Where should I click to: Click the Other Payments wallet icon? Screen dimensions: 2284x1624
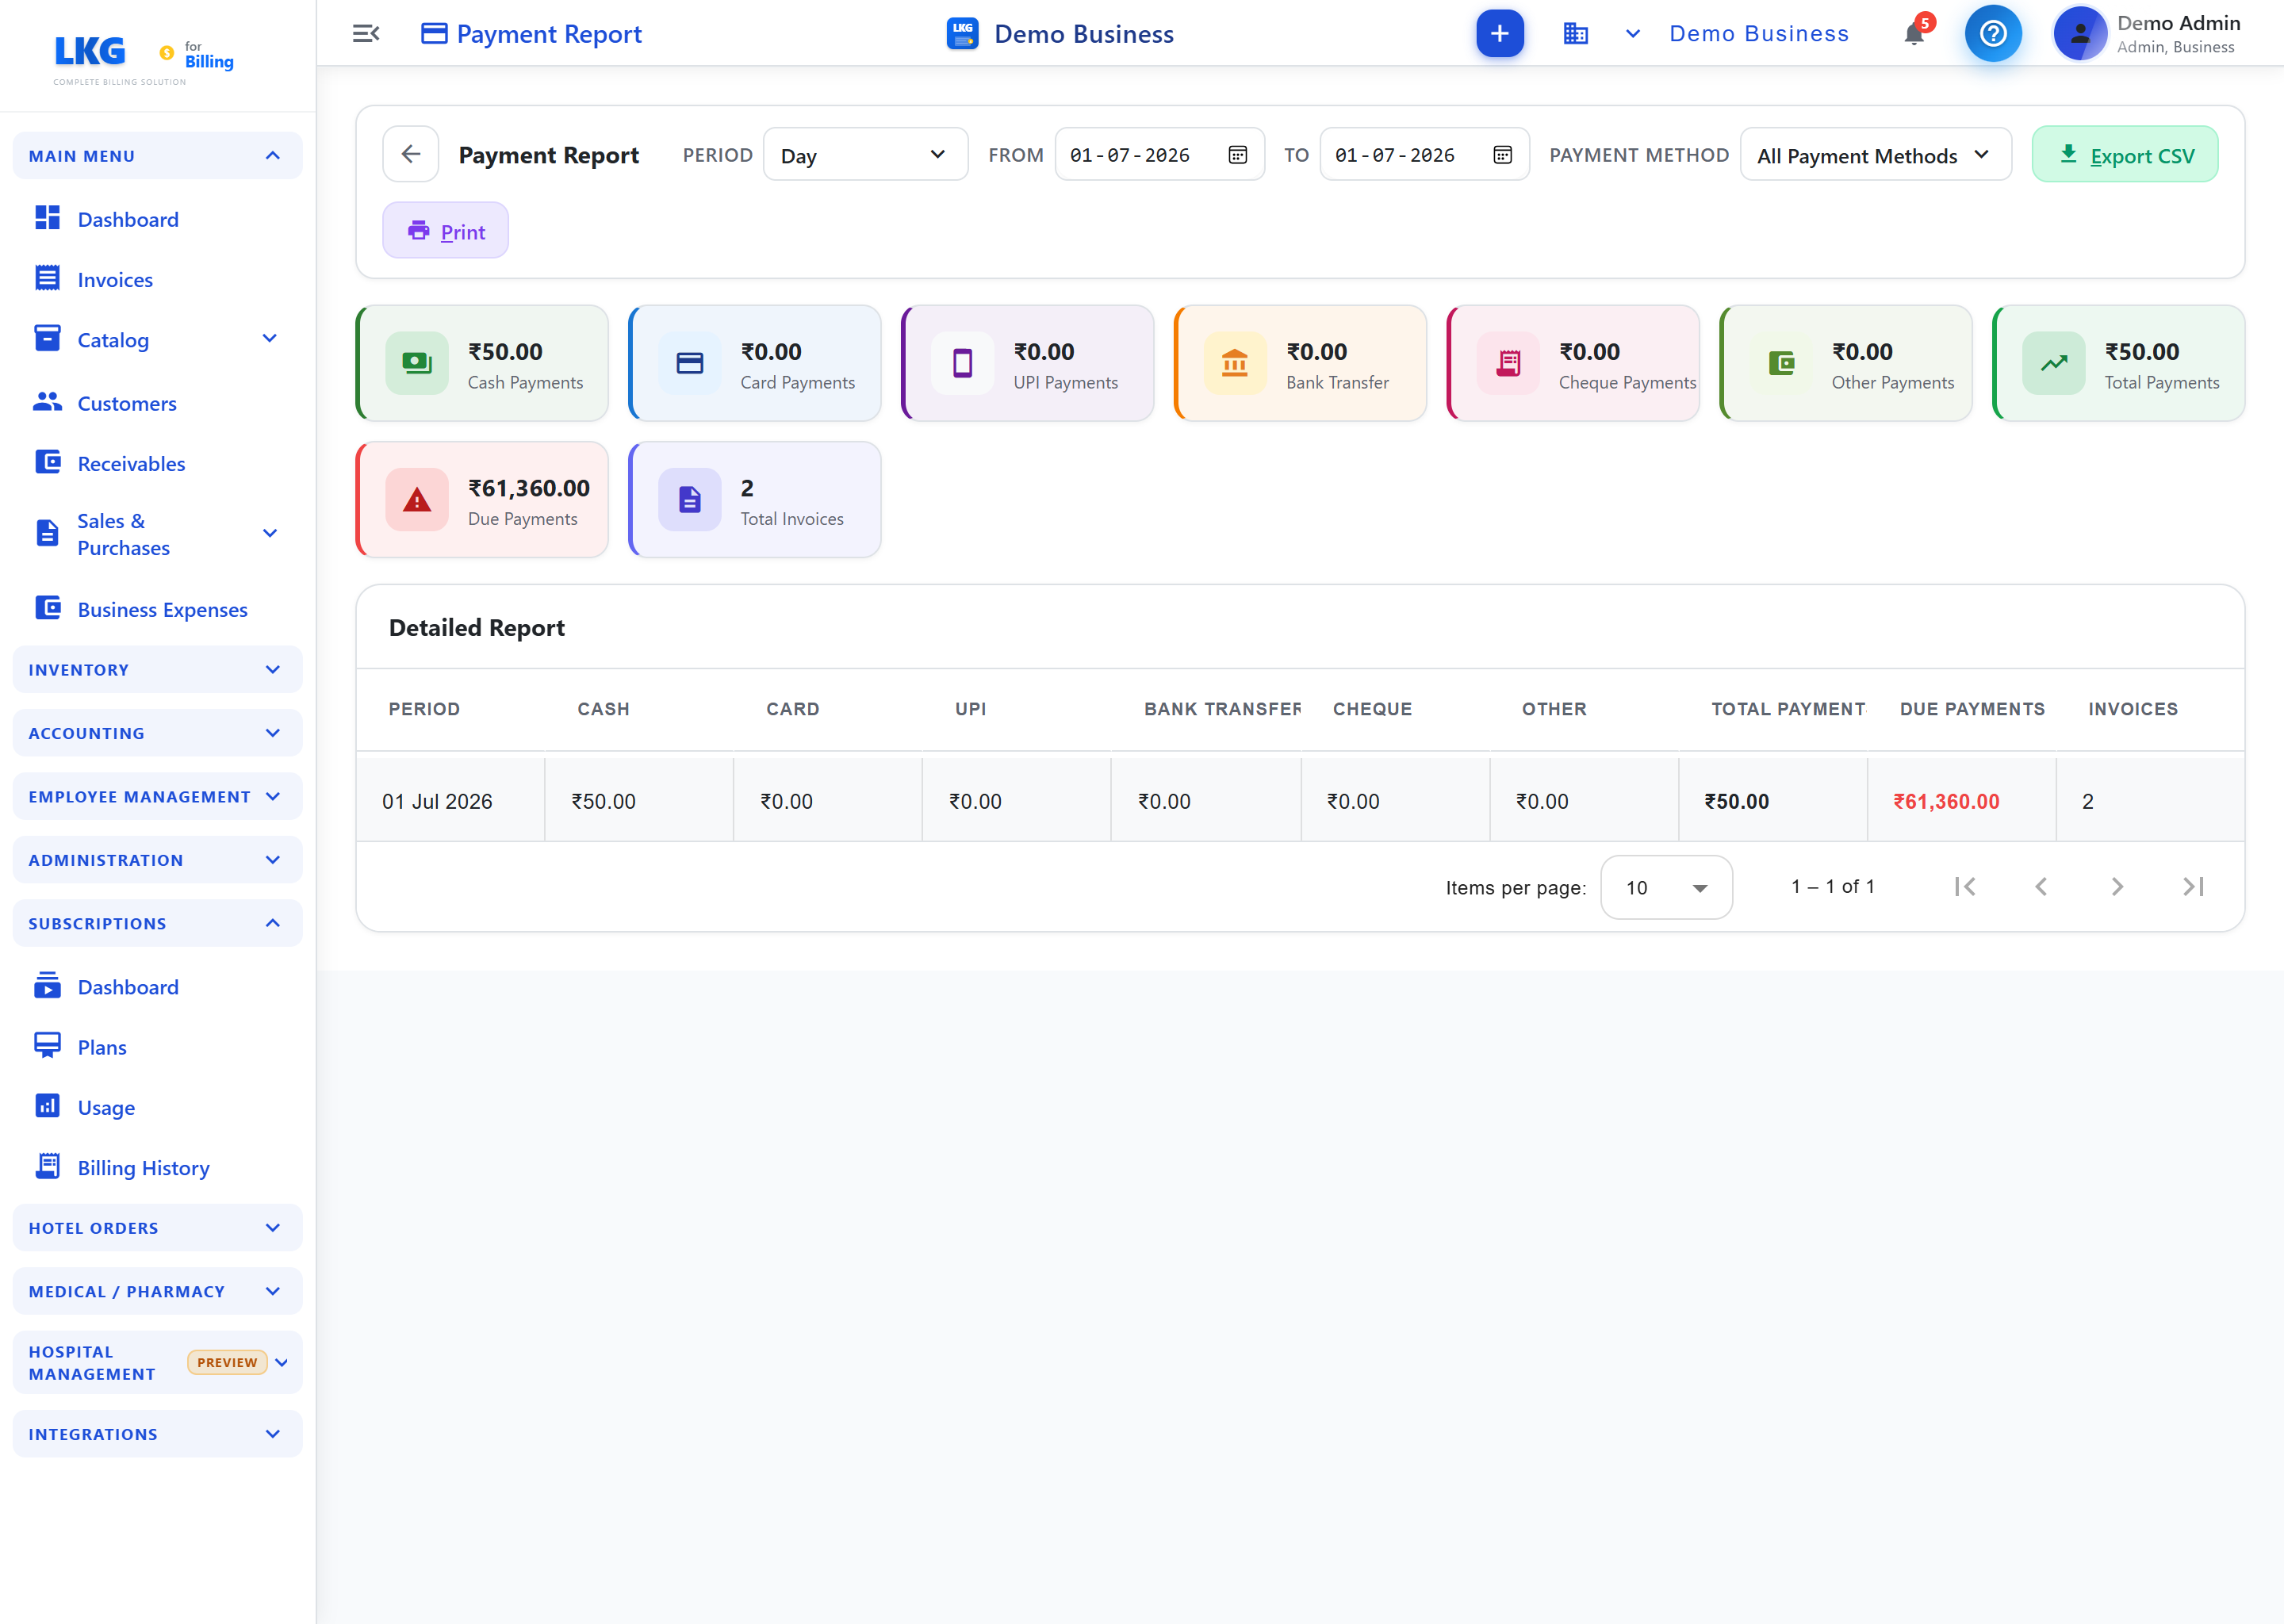point(1781,363)
